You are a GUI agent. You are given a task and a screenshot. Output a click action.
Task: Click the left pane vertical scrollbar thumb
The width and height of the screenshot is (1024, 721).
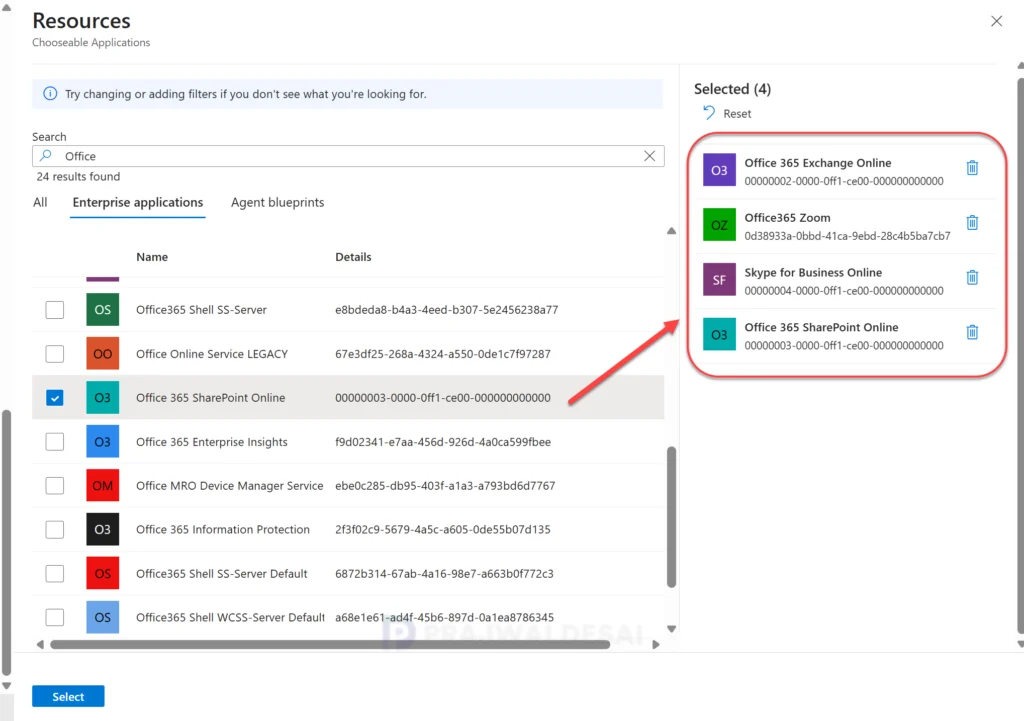7,542
